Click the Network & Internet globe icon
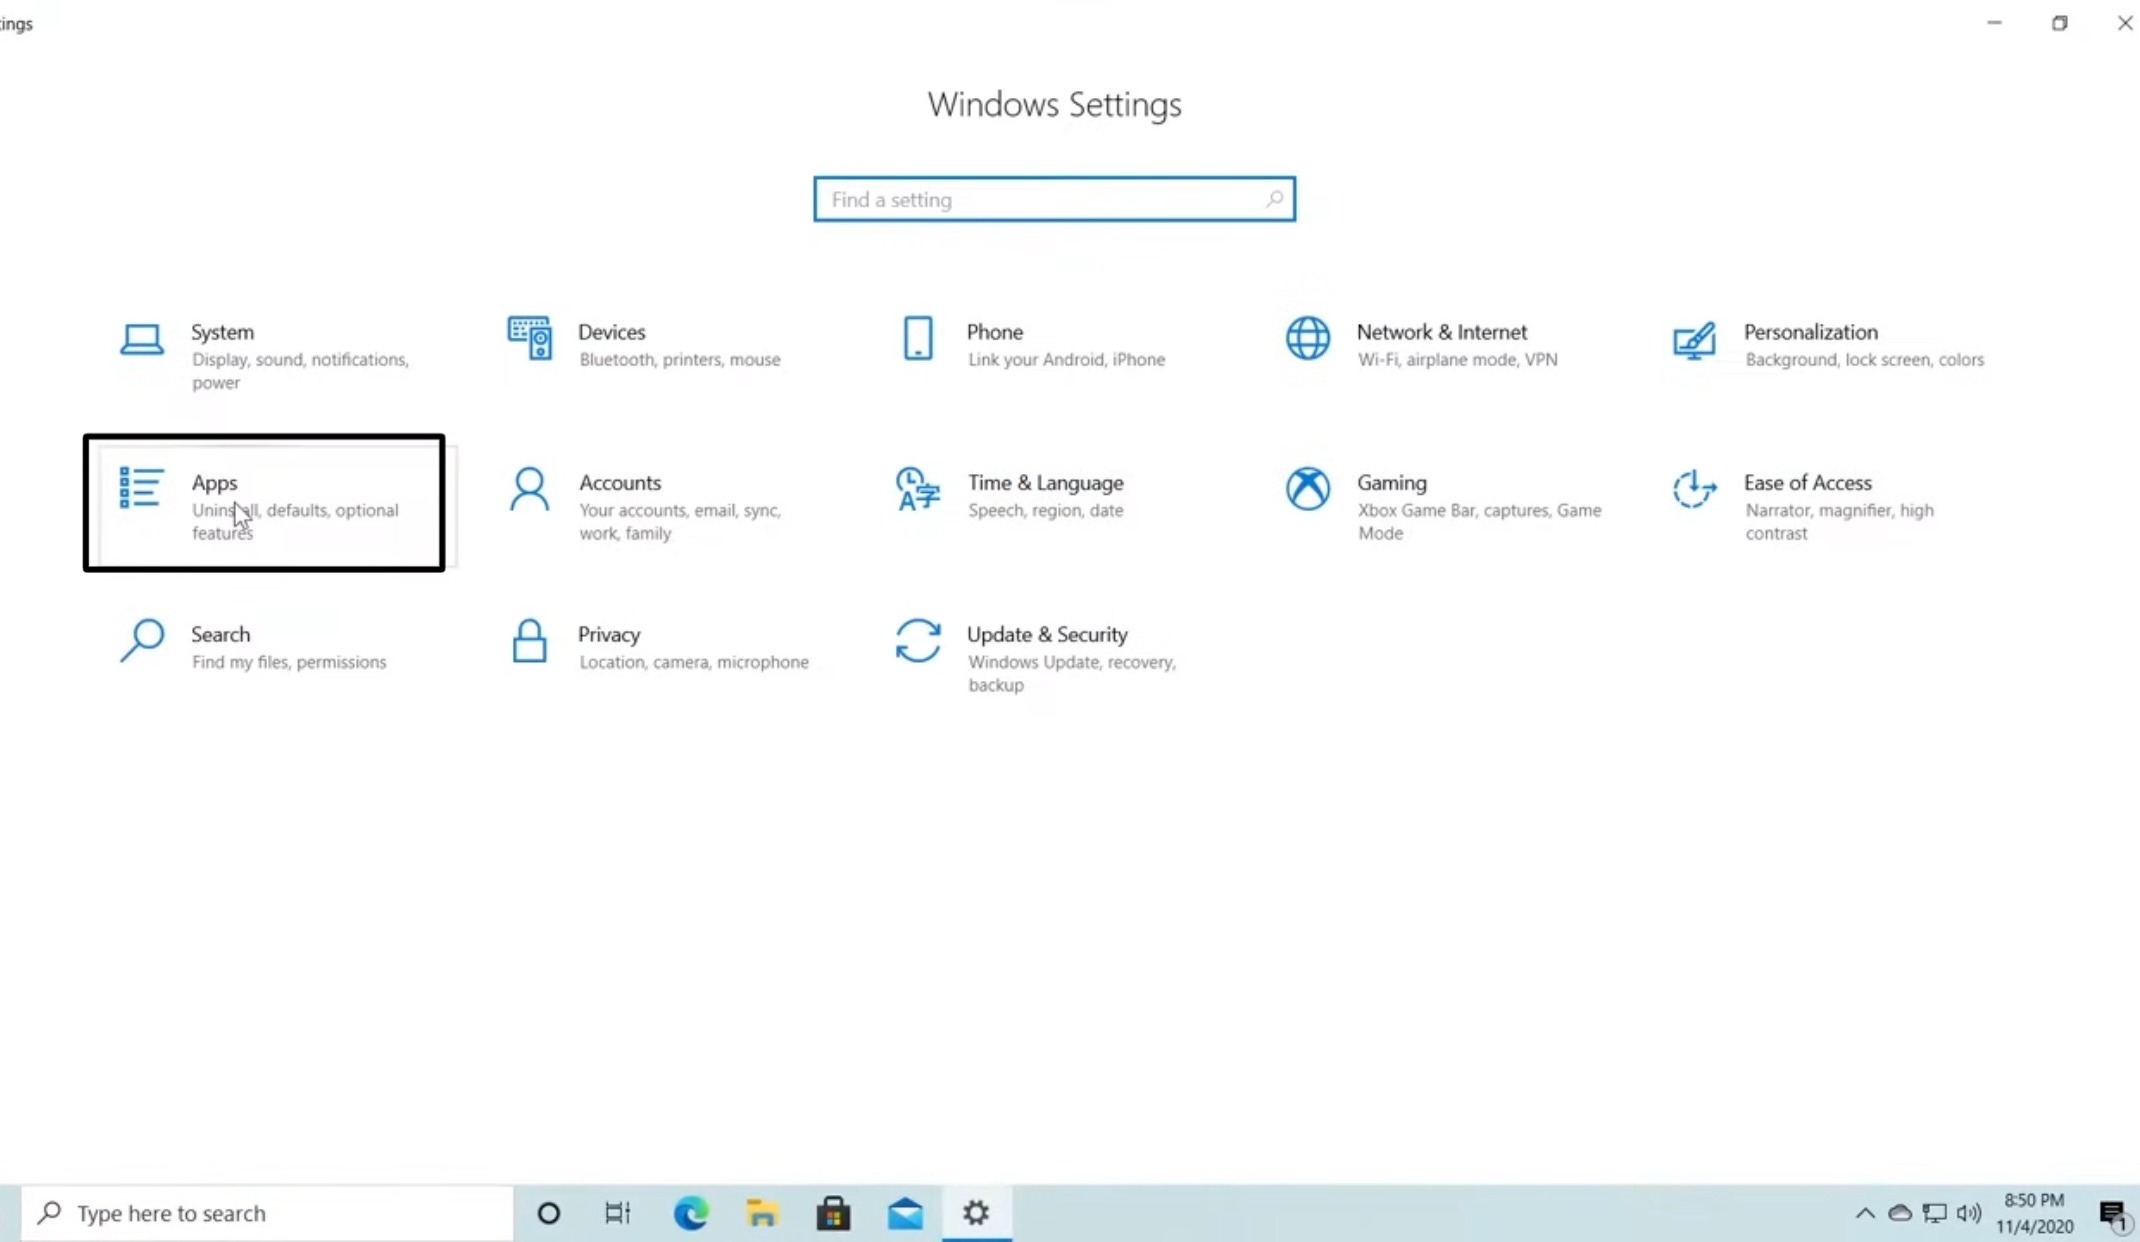2140x1242 pixels. [x=1307, y=338]
